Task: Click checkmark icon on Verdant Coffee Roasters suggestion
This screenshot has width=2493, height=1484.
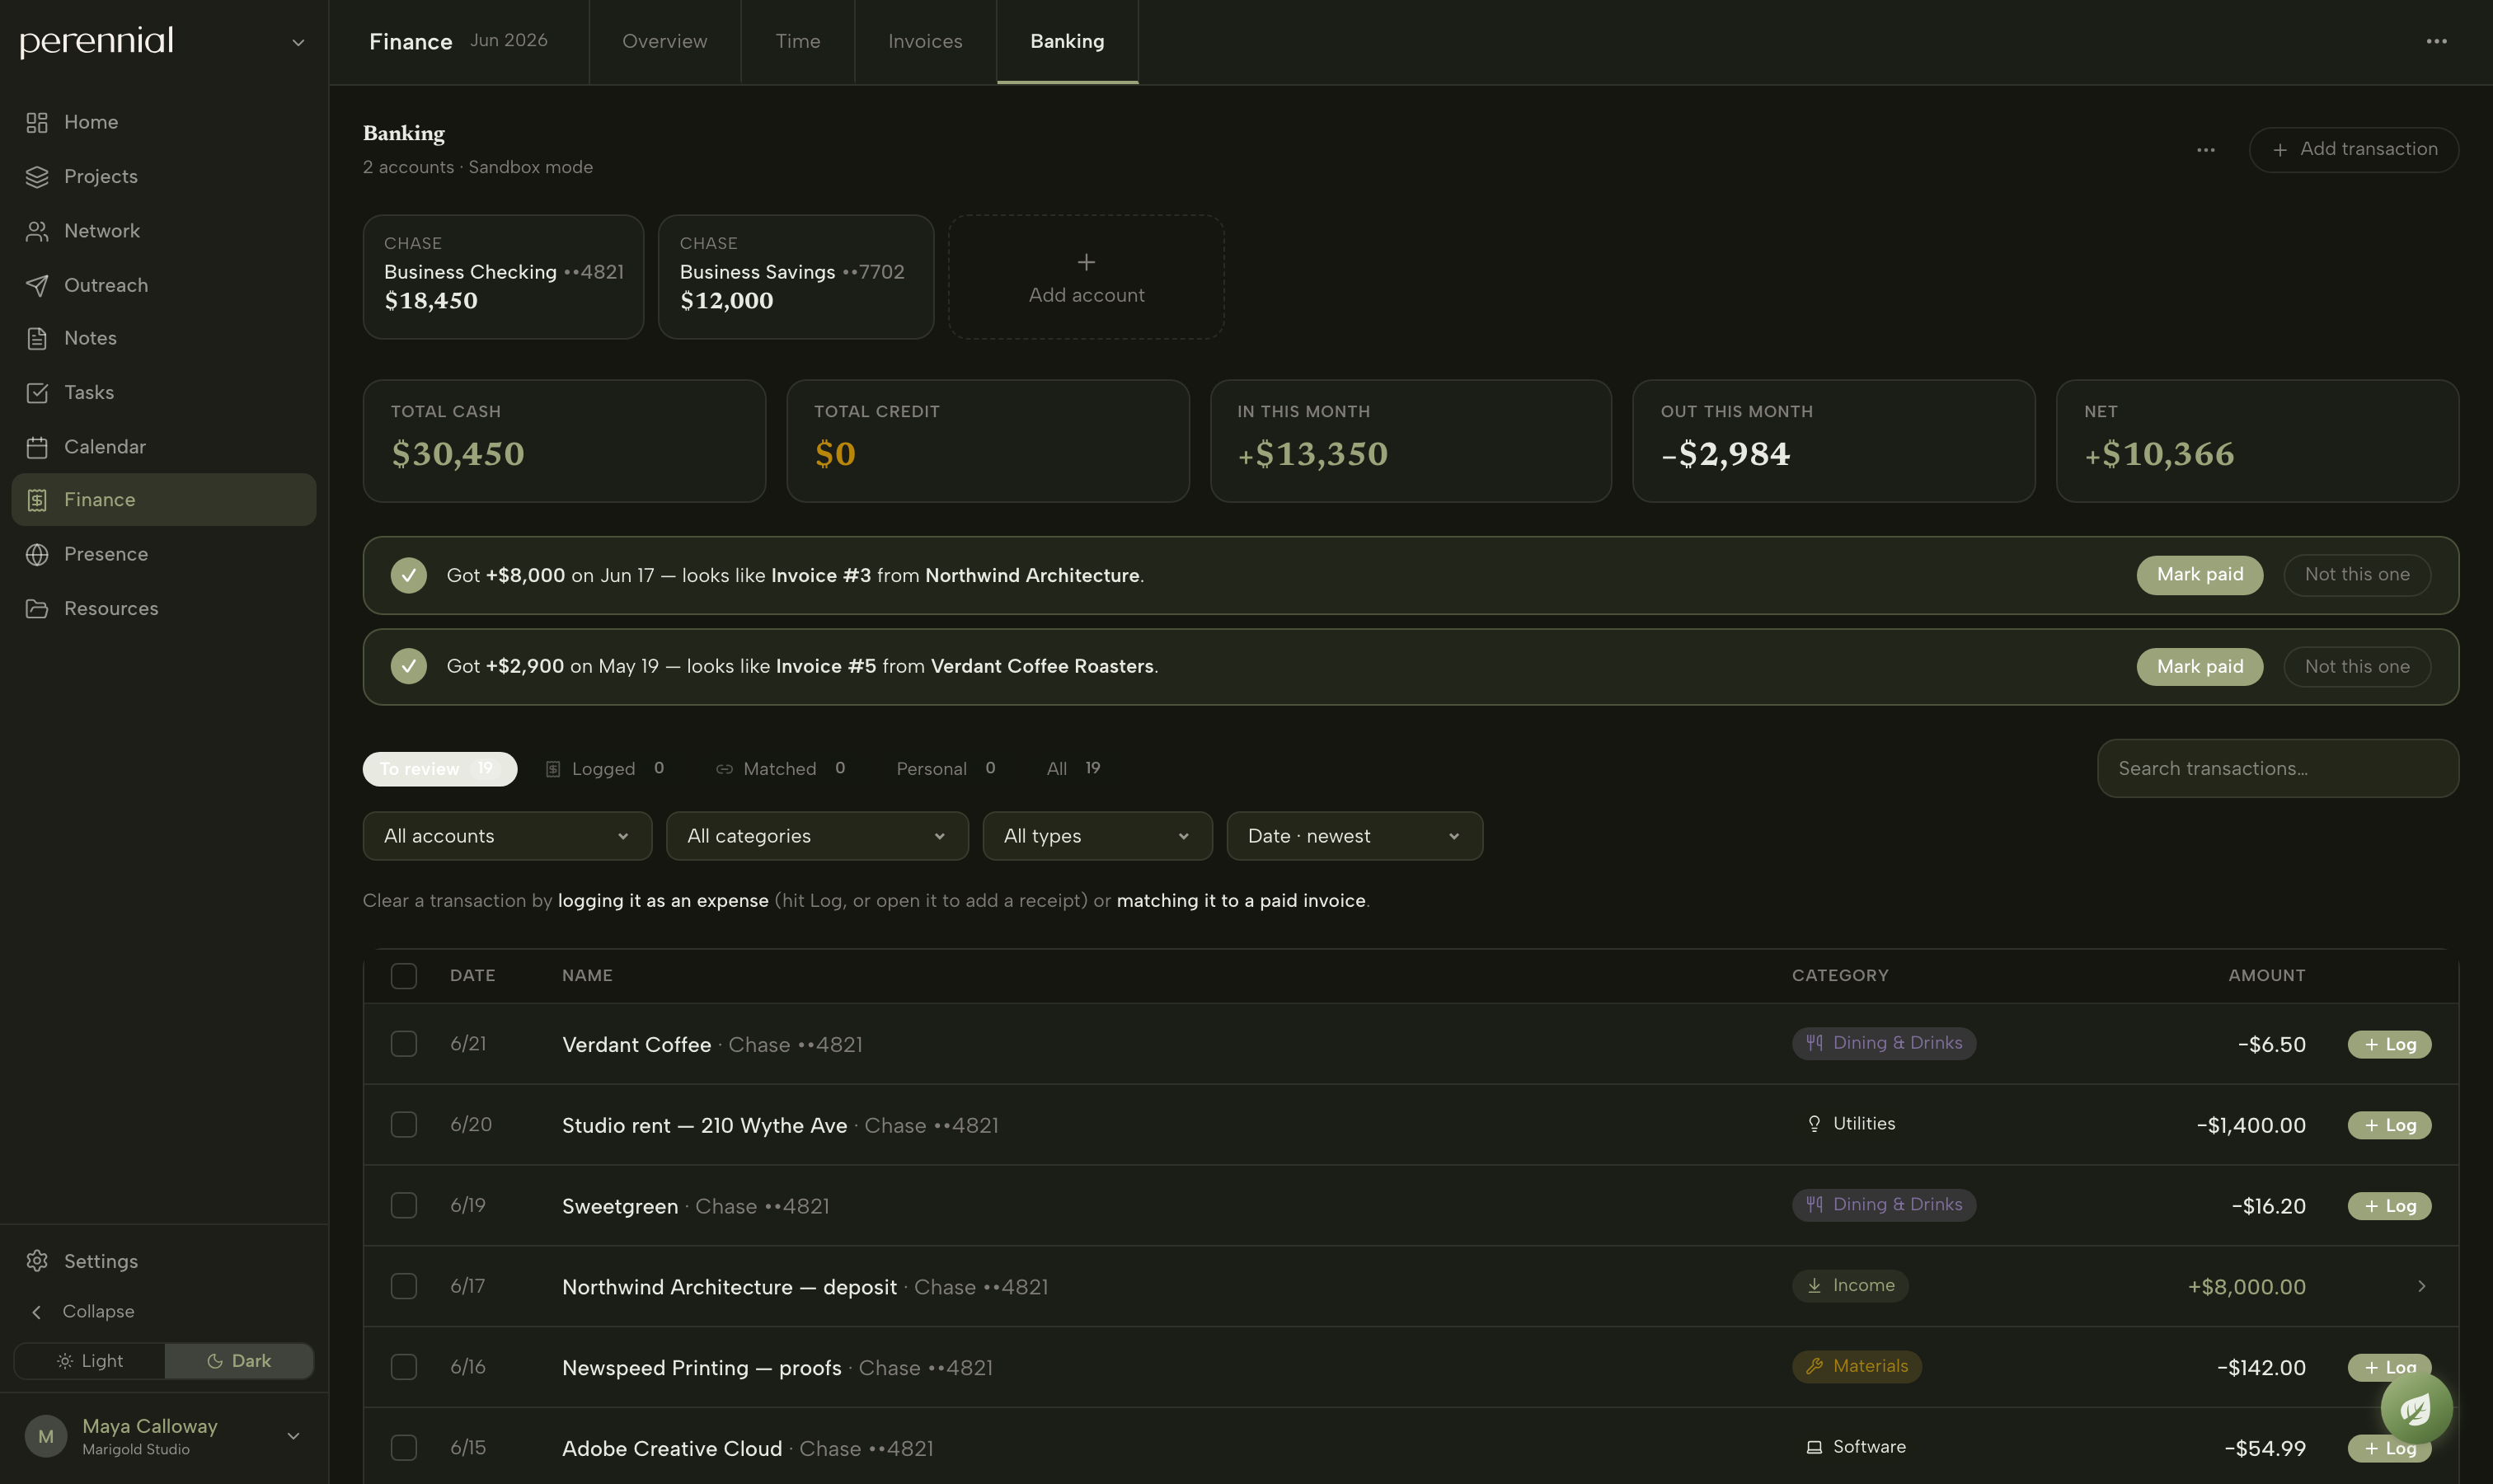Action: (x=408, y=666)
